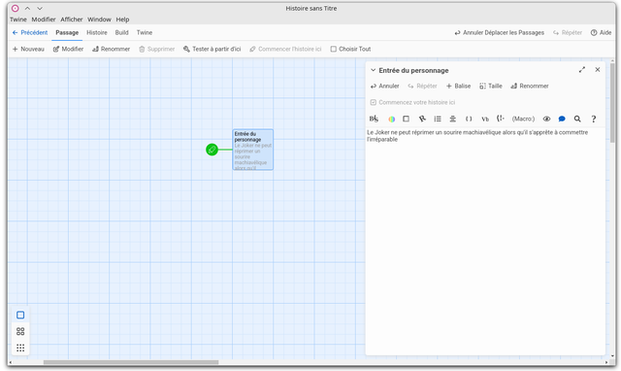
Task: Show passages as names only icon
Action: point(20,331)
